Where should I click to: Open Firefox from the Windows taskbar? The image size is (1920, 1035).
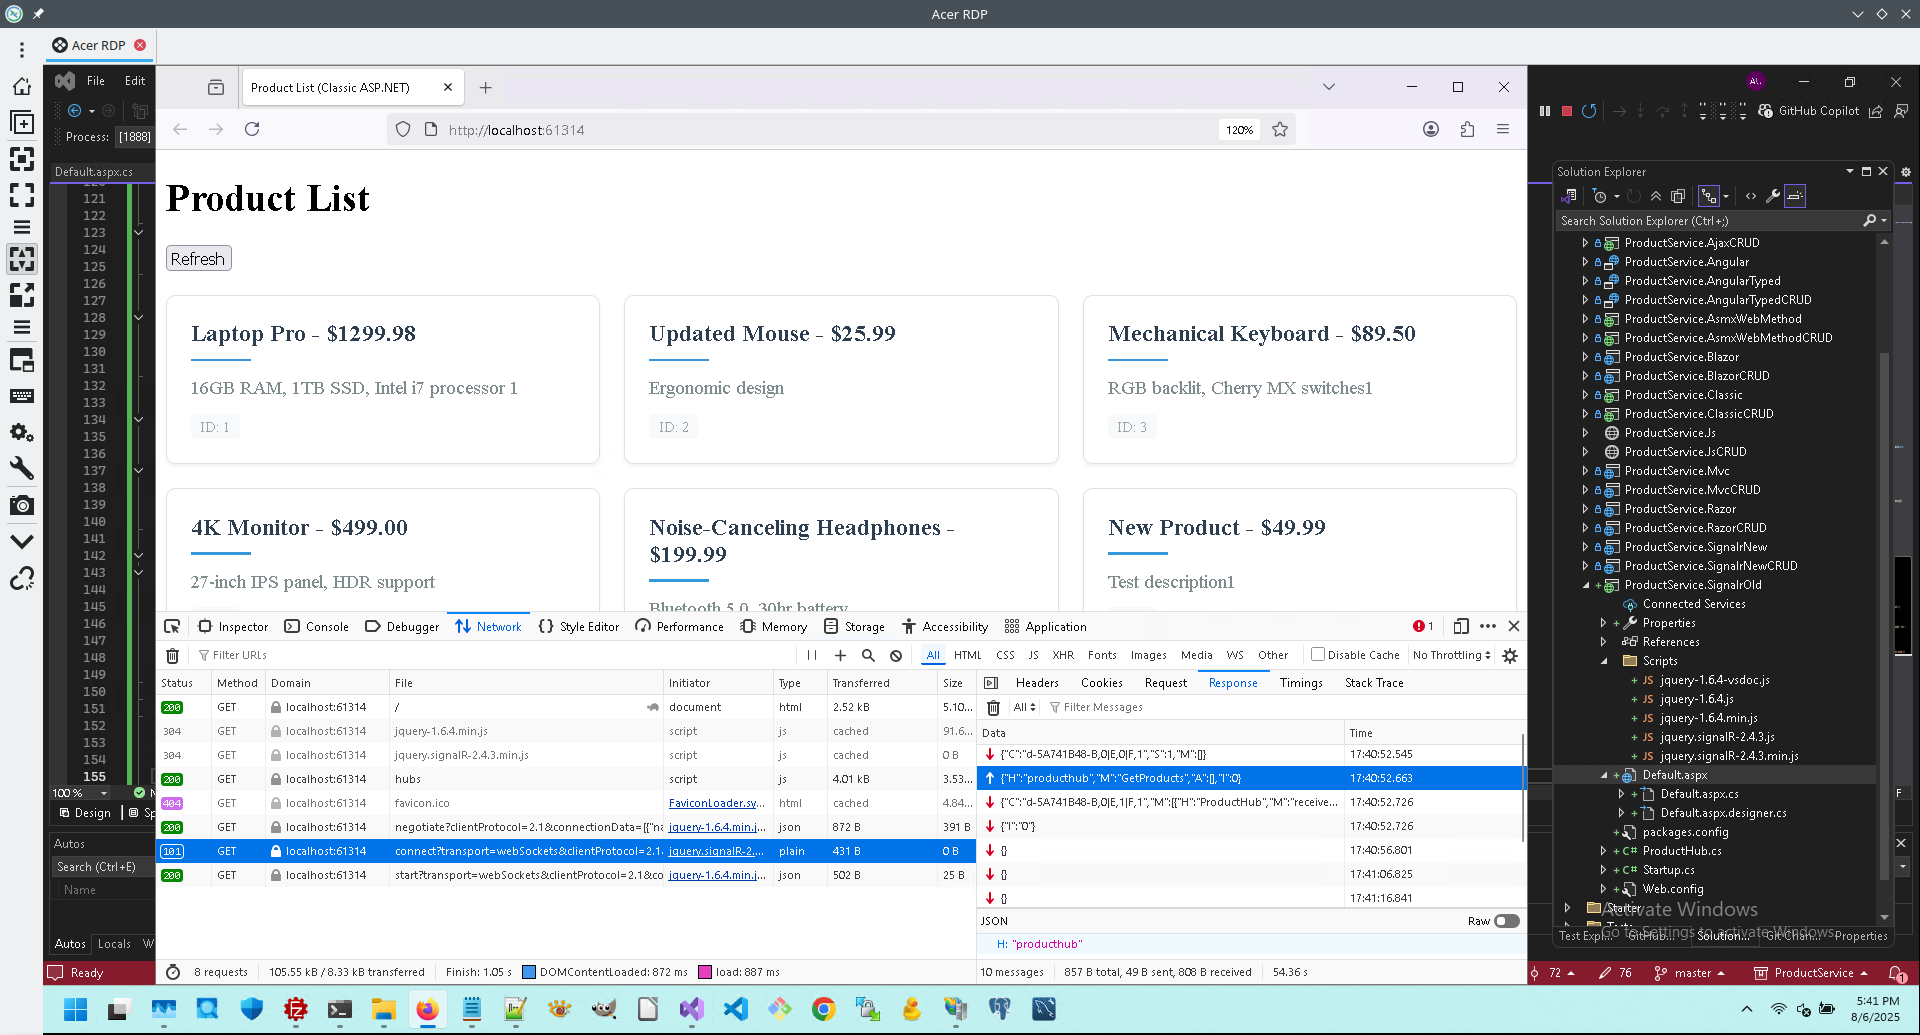click(427, 1009)
